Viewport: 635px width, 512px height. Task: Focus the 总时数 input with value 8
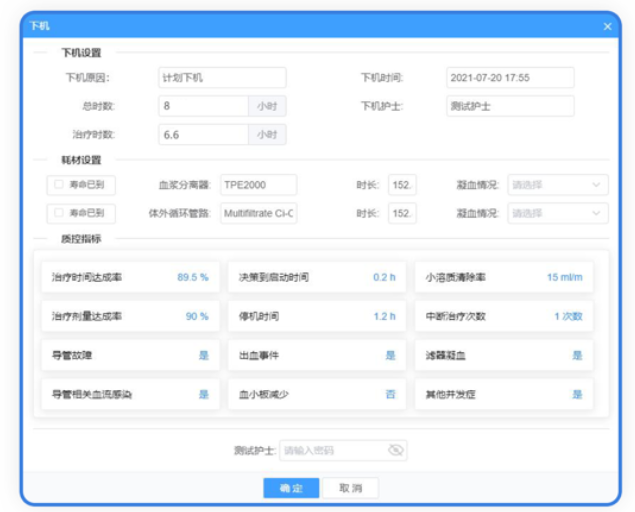[203, 106]
